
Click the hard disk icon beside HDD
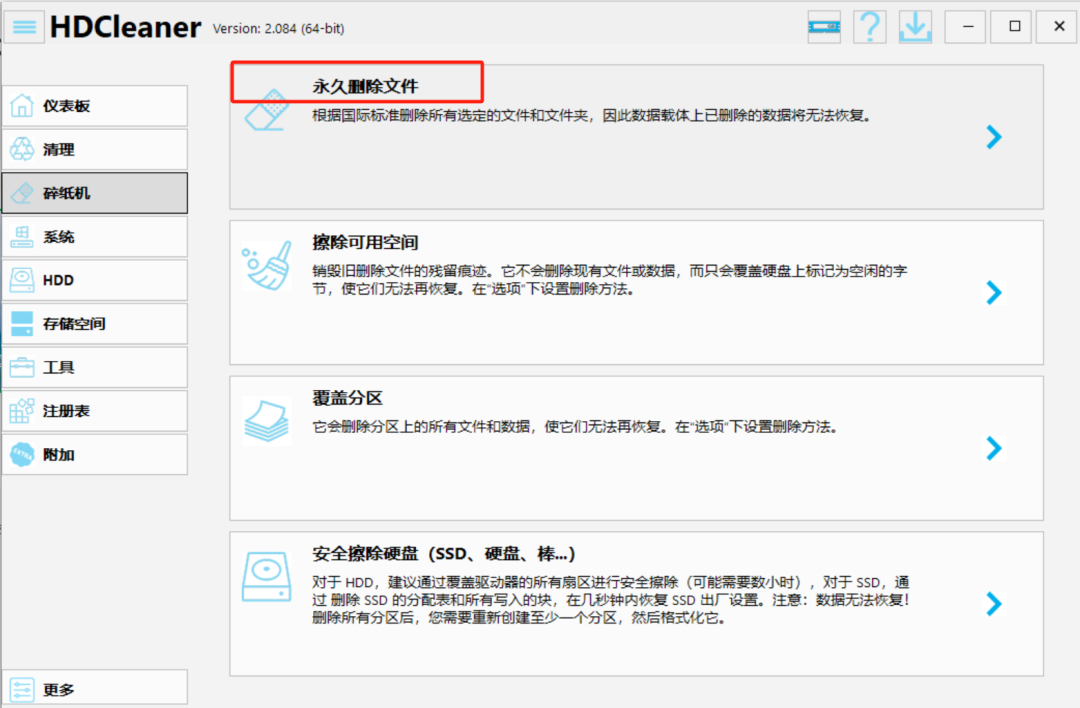[22, 280]
